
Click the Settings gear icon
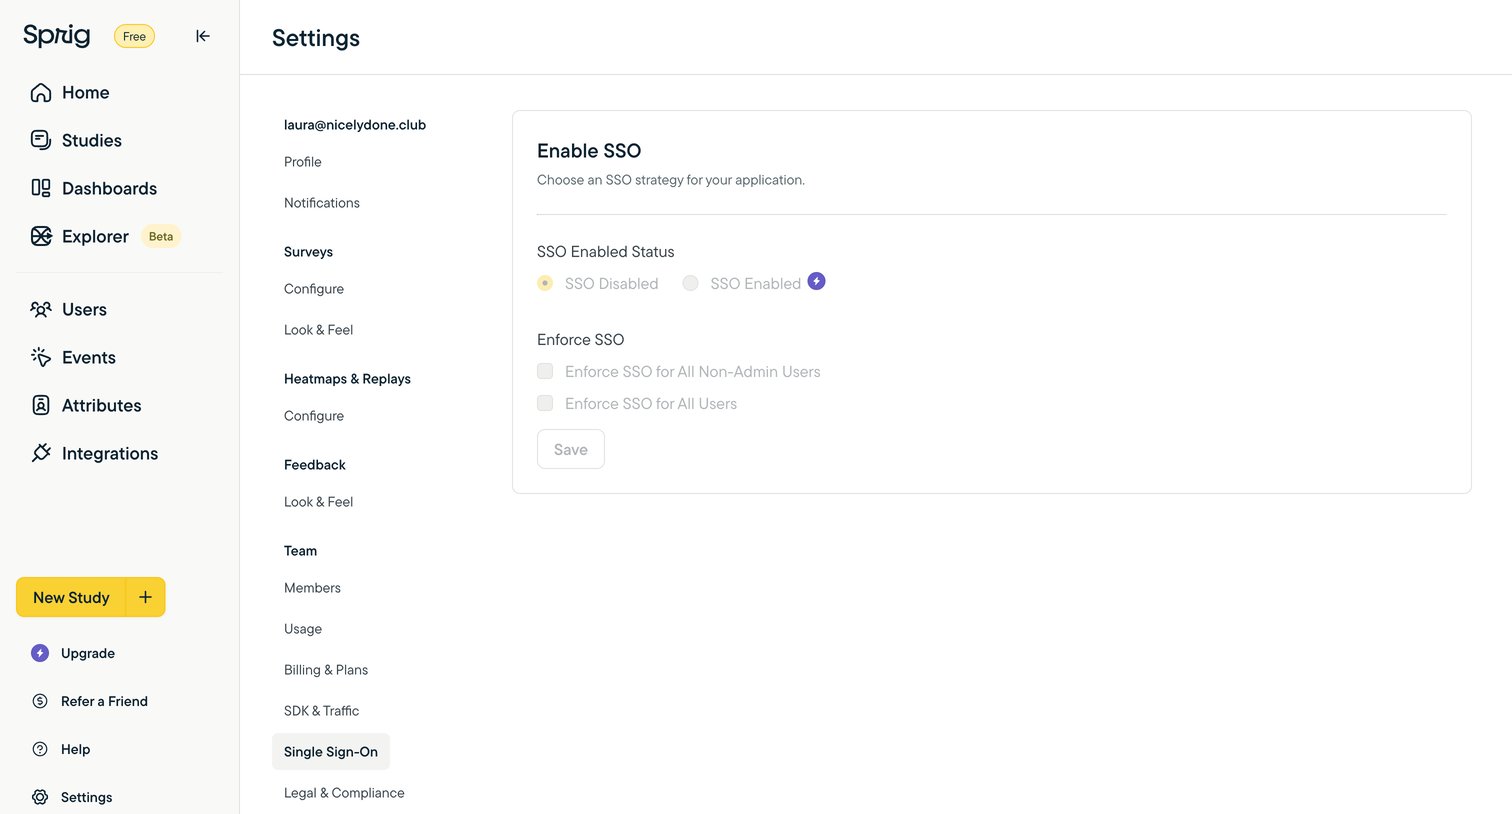pos(40,797)
